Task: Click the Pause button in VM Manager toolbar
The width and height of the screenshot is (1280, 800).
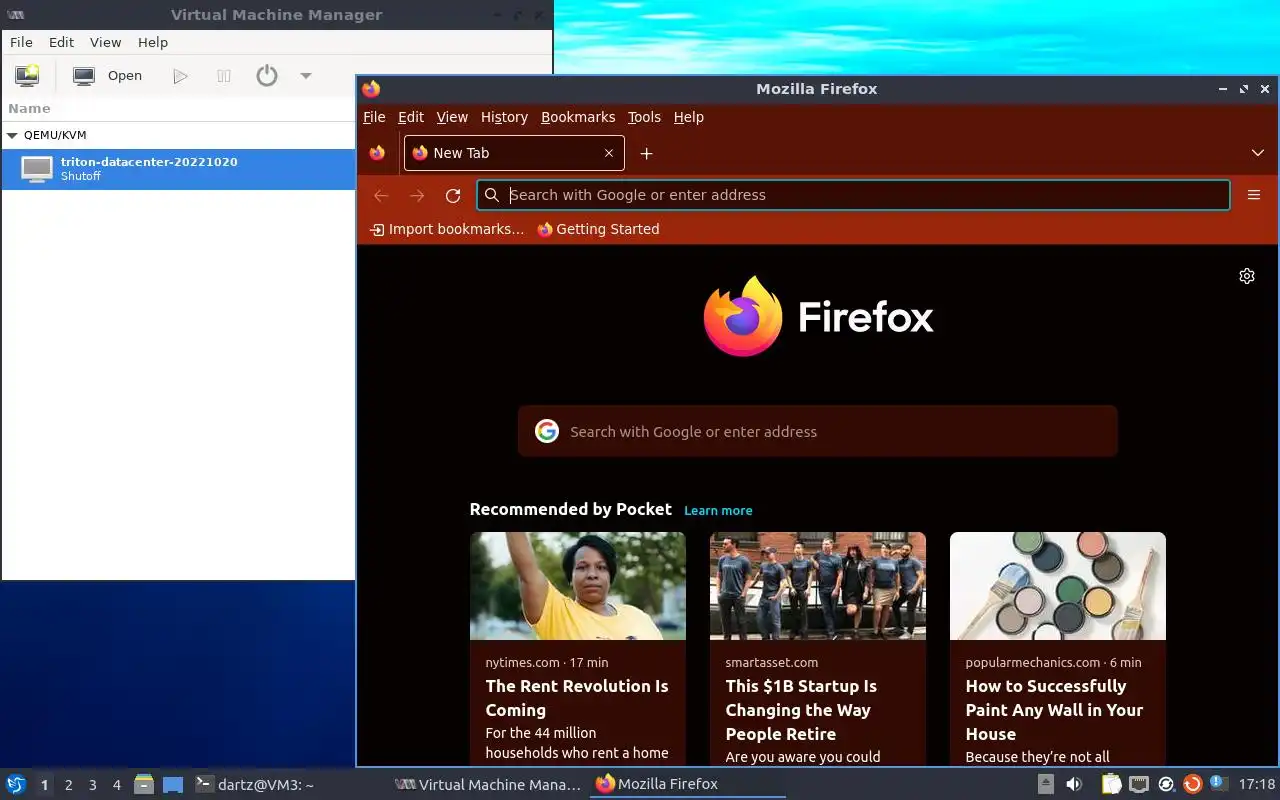Action: [x=224, y=76]
